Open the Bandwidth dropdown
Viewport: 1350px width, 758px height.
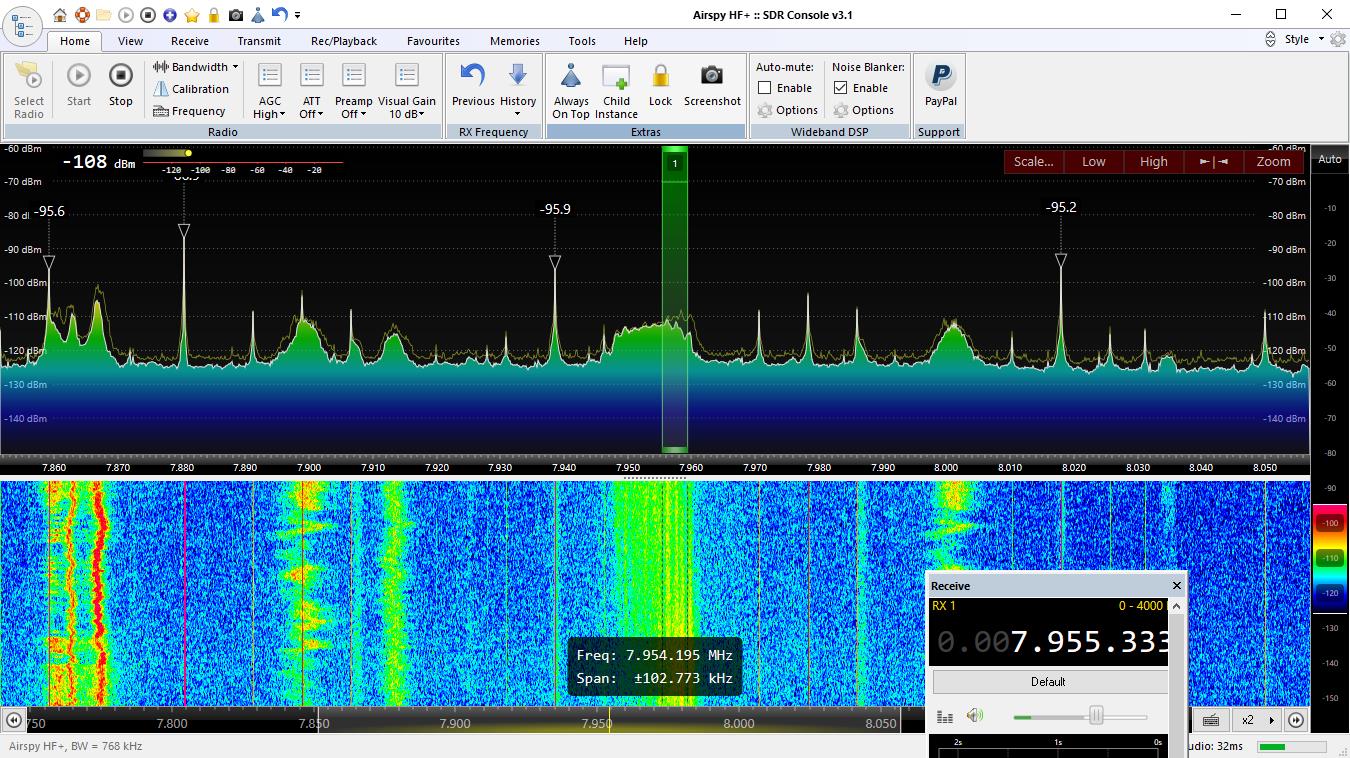point(196,67)
